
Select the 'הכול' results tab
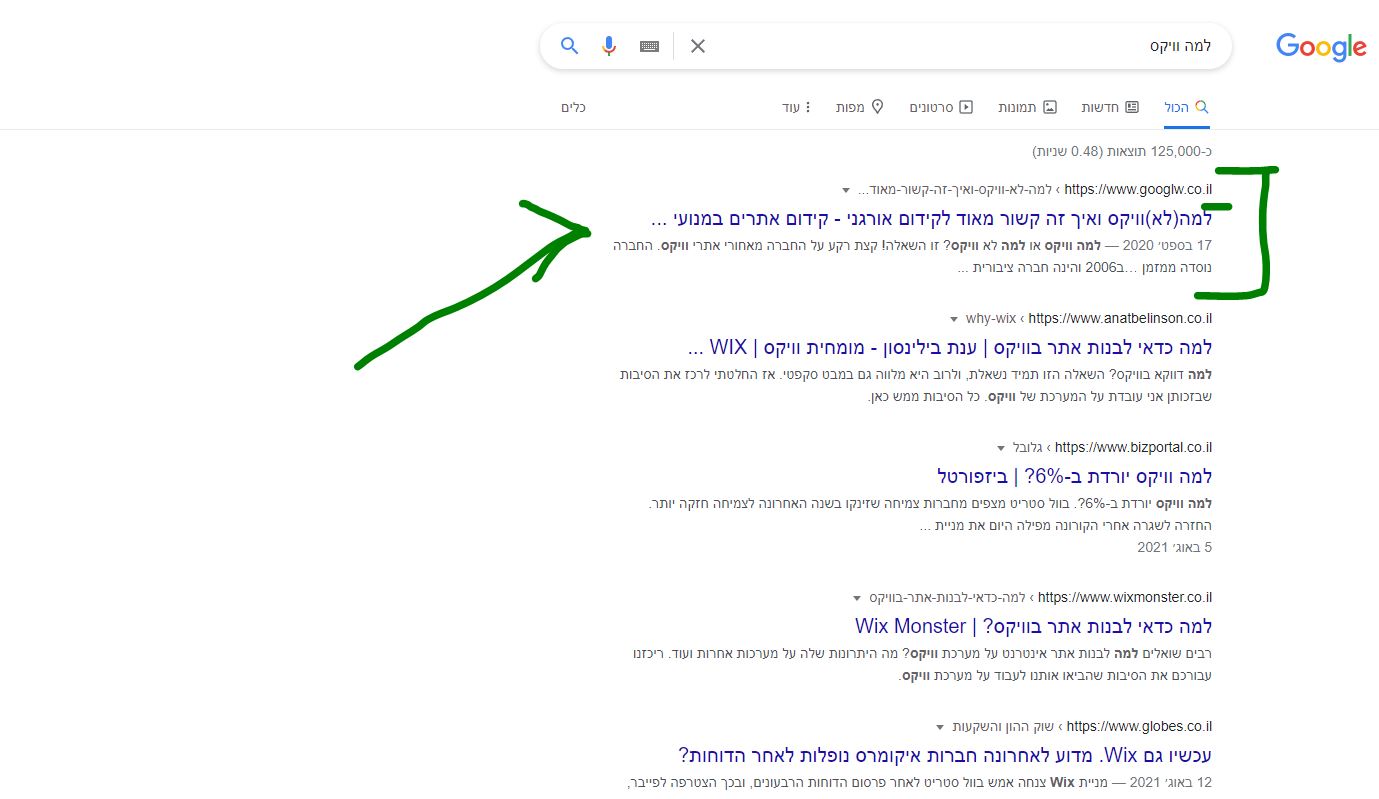[x=1187, y=107]
